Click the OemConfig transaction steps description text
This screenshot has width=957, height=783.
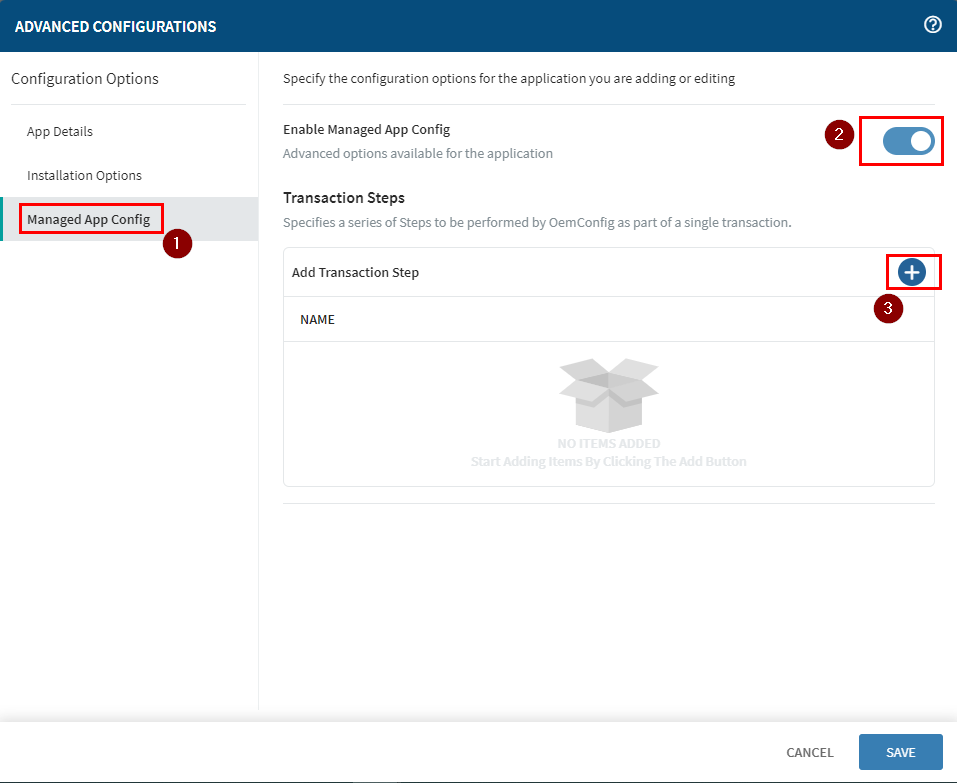click(x=537, y=223)
